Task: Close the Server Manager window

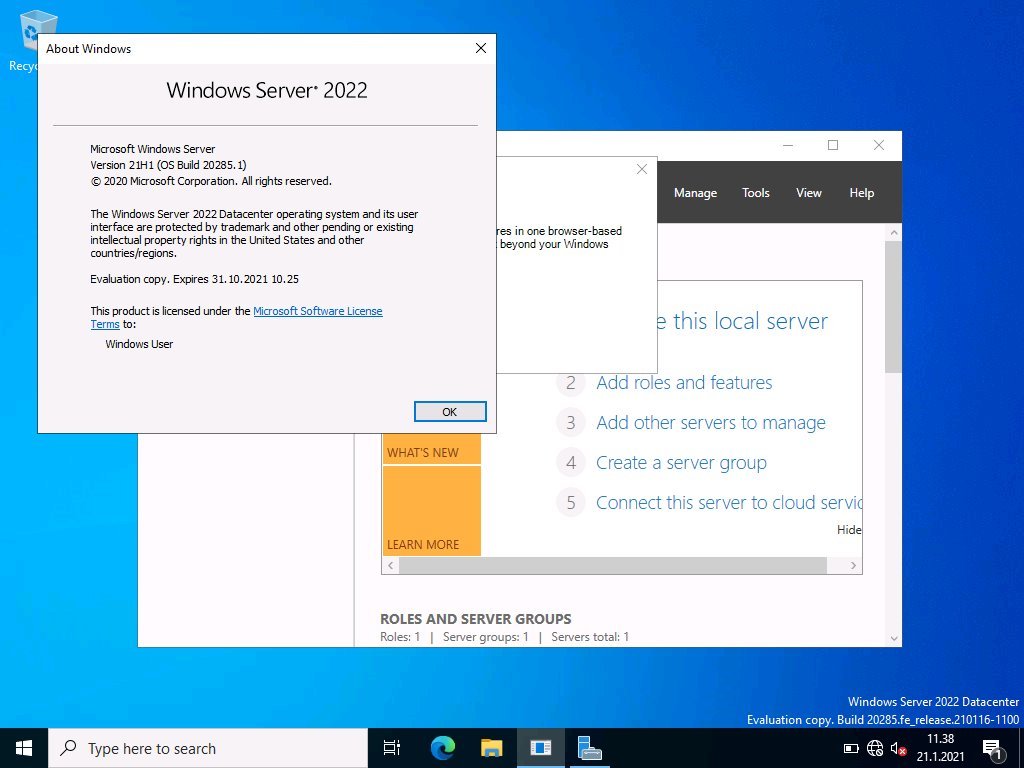Action: point(879,145)
